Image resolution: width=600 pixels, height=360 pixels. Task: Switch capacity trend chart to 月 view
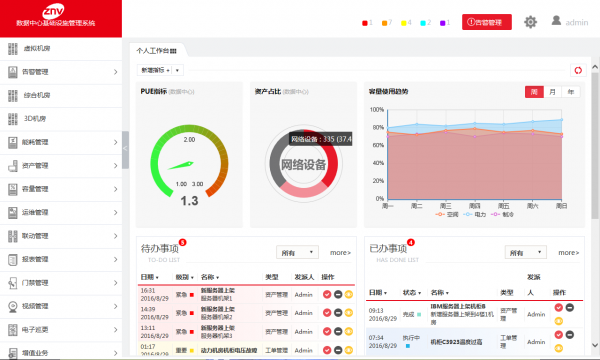552,92
